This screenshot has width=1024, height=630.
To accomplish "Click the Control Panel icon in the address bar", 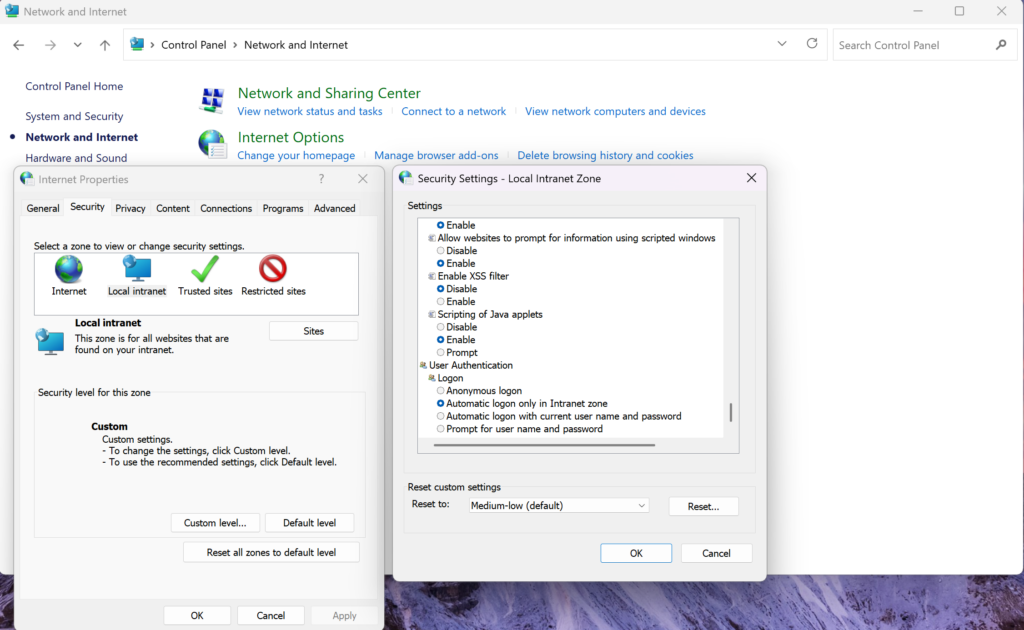I will click(x=137, y=44).
